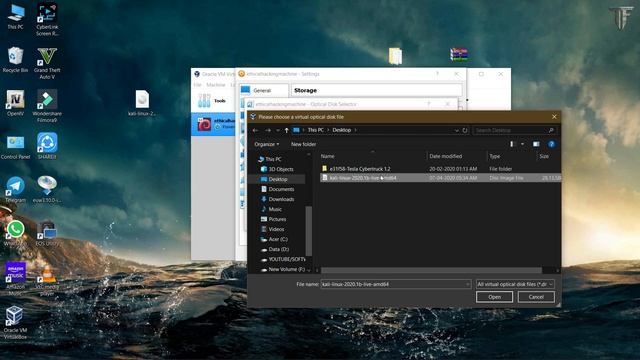Select the kali-linux disc image on the desktop
Image resolution: width=640 pixels, height=360 pixels.
pyautogui.click(x=142, y=103)
